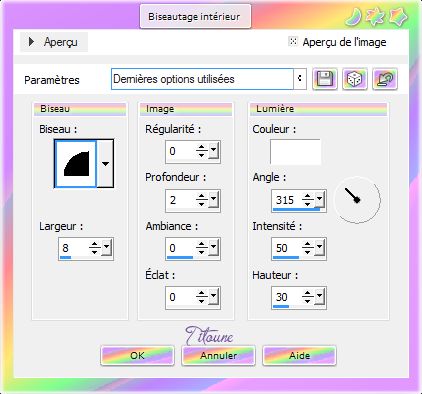Click the Annuler button
The height and width of the screenshot is (394, 422).
point(219,356)
